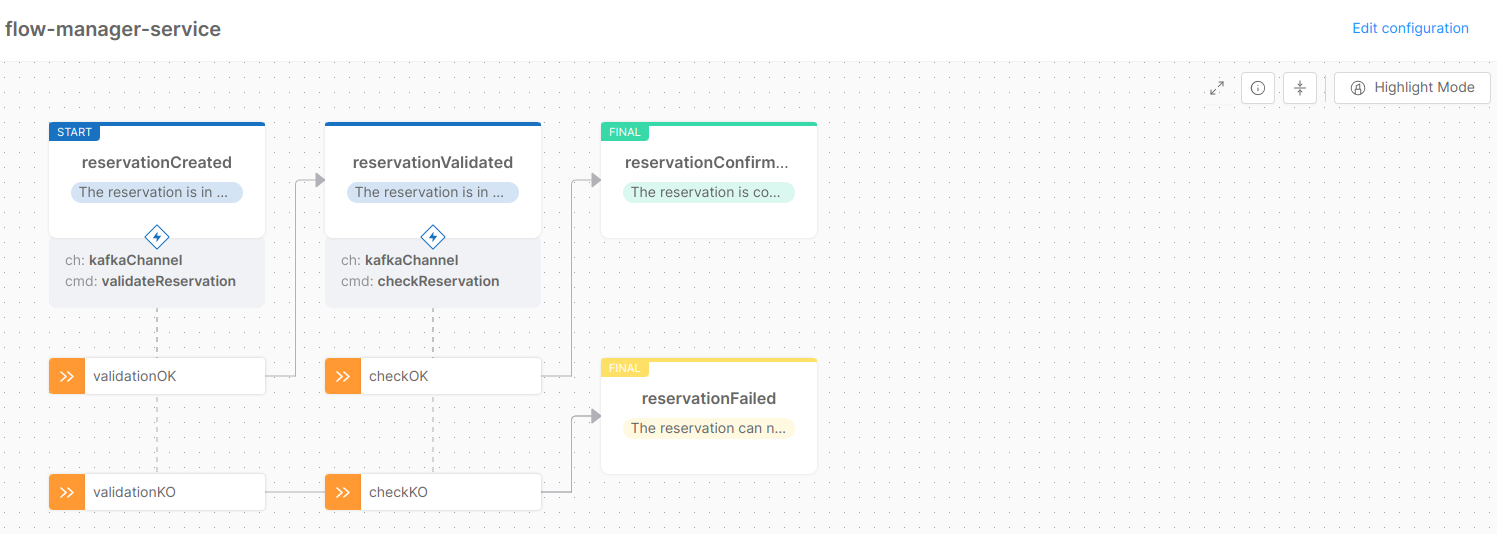1497x534 pixels.
Task: Toggle Highlight Mode
Action: (1412, 88)
